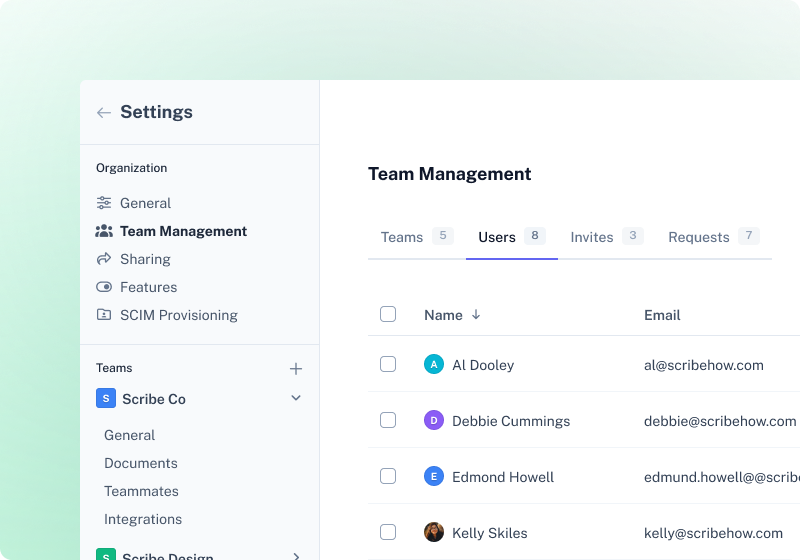
Task: Add a new team with plus icon
Action: click(296, 369)
